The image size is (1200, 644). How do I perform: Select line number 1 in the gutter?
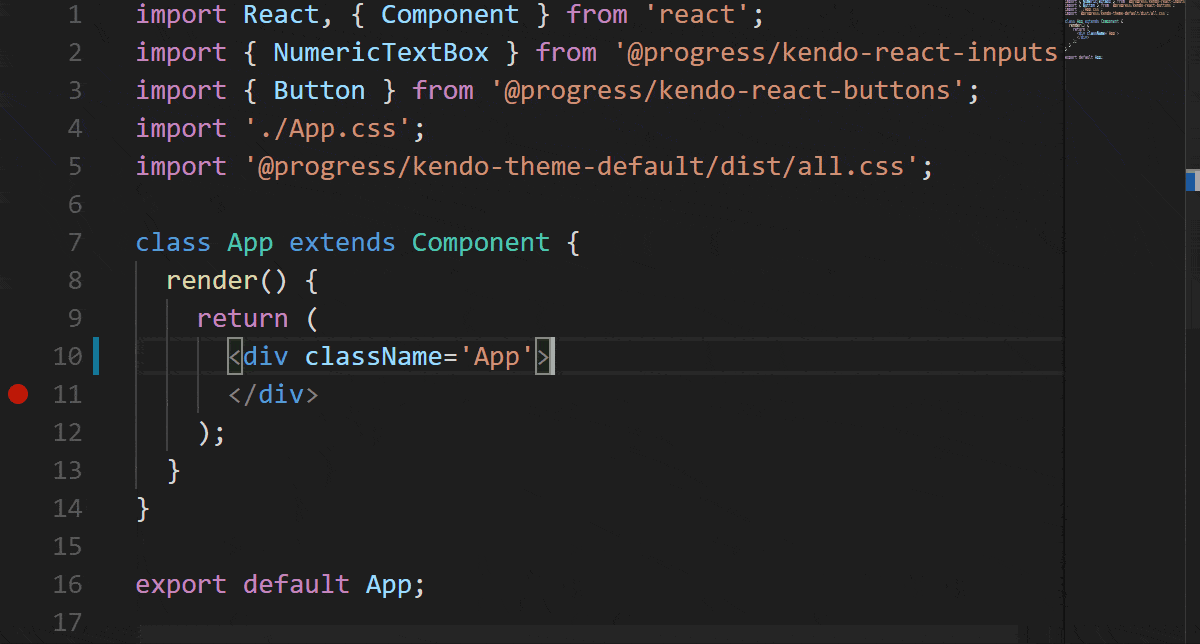point(75,15)
